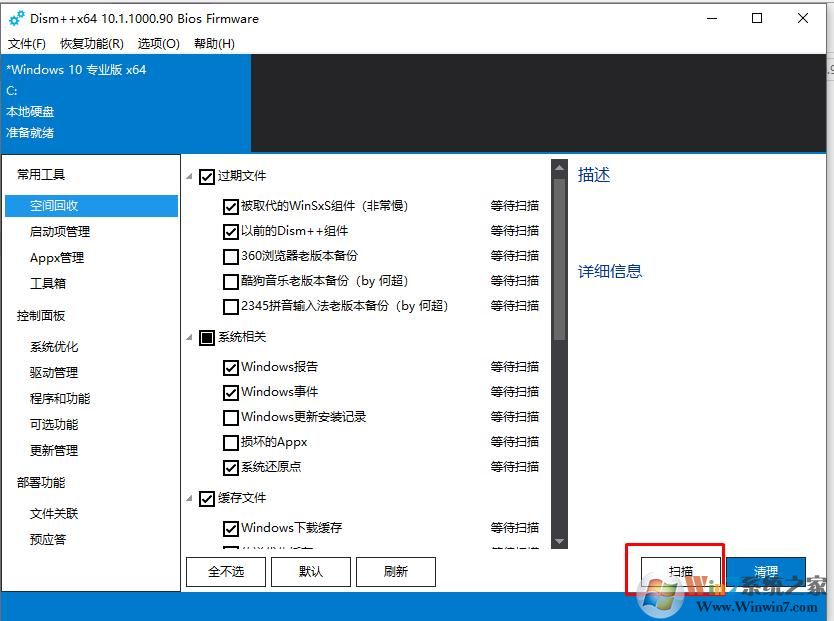Collapse the 过期文件 group
The width and height of the screenshot is (834, 621).
point(189,175)
